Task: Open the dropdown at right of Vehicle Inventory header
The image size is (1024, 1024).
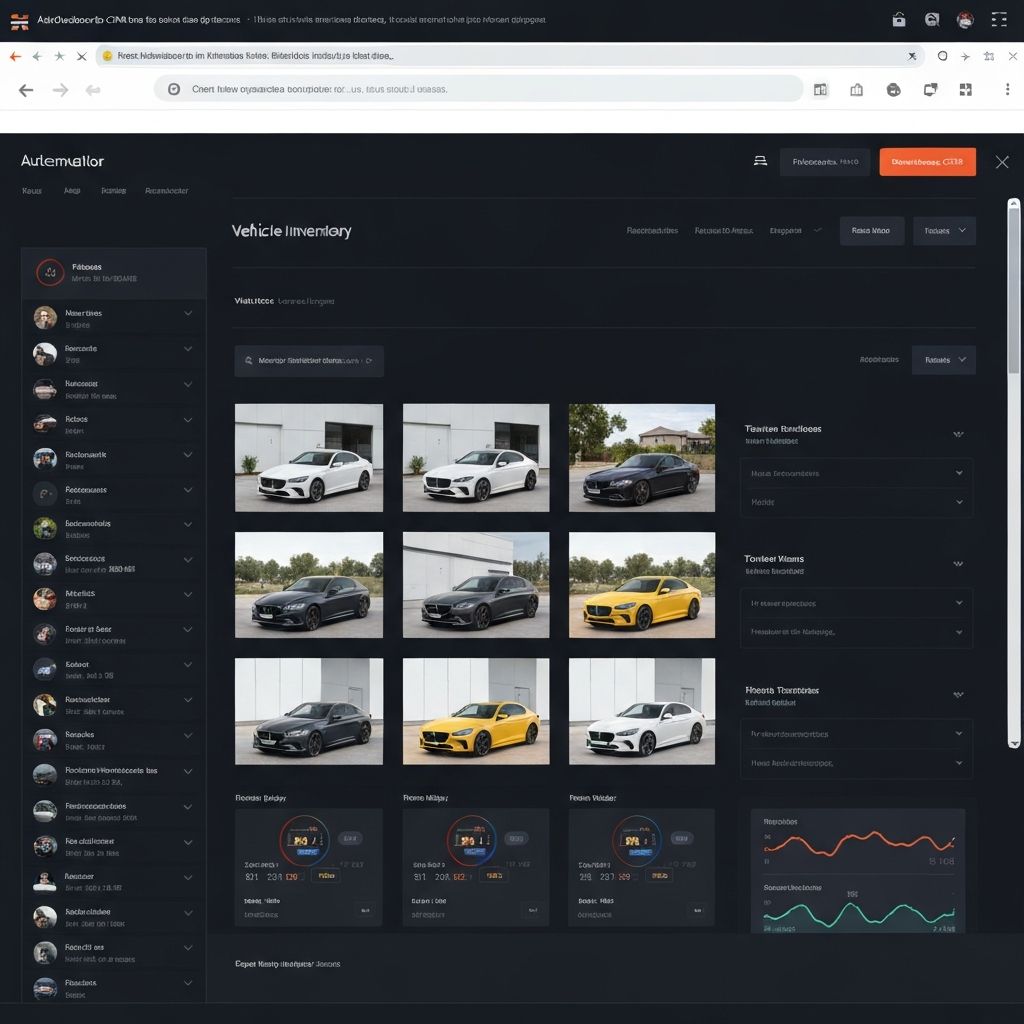Action: tap(944, 231)
